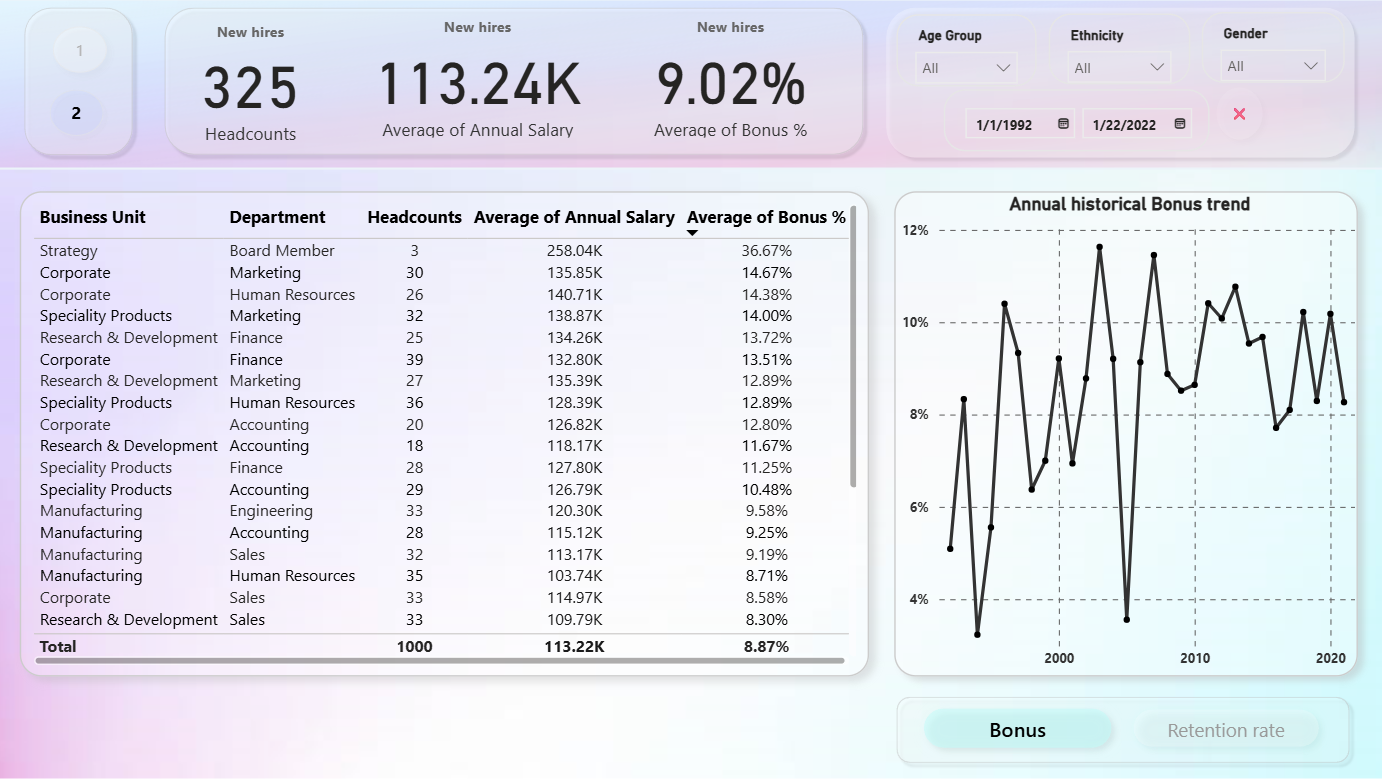Select the 9.25% bonus cell
The height and width of the screenshot is (779, 1382).
pos(767,533)
